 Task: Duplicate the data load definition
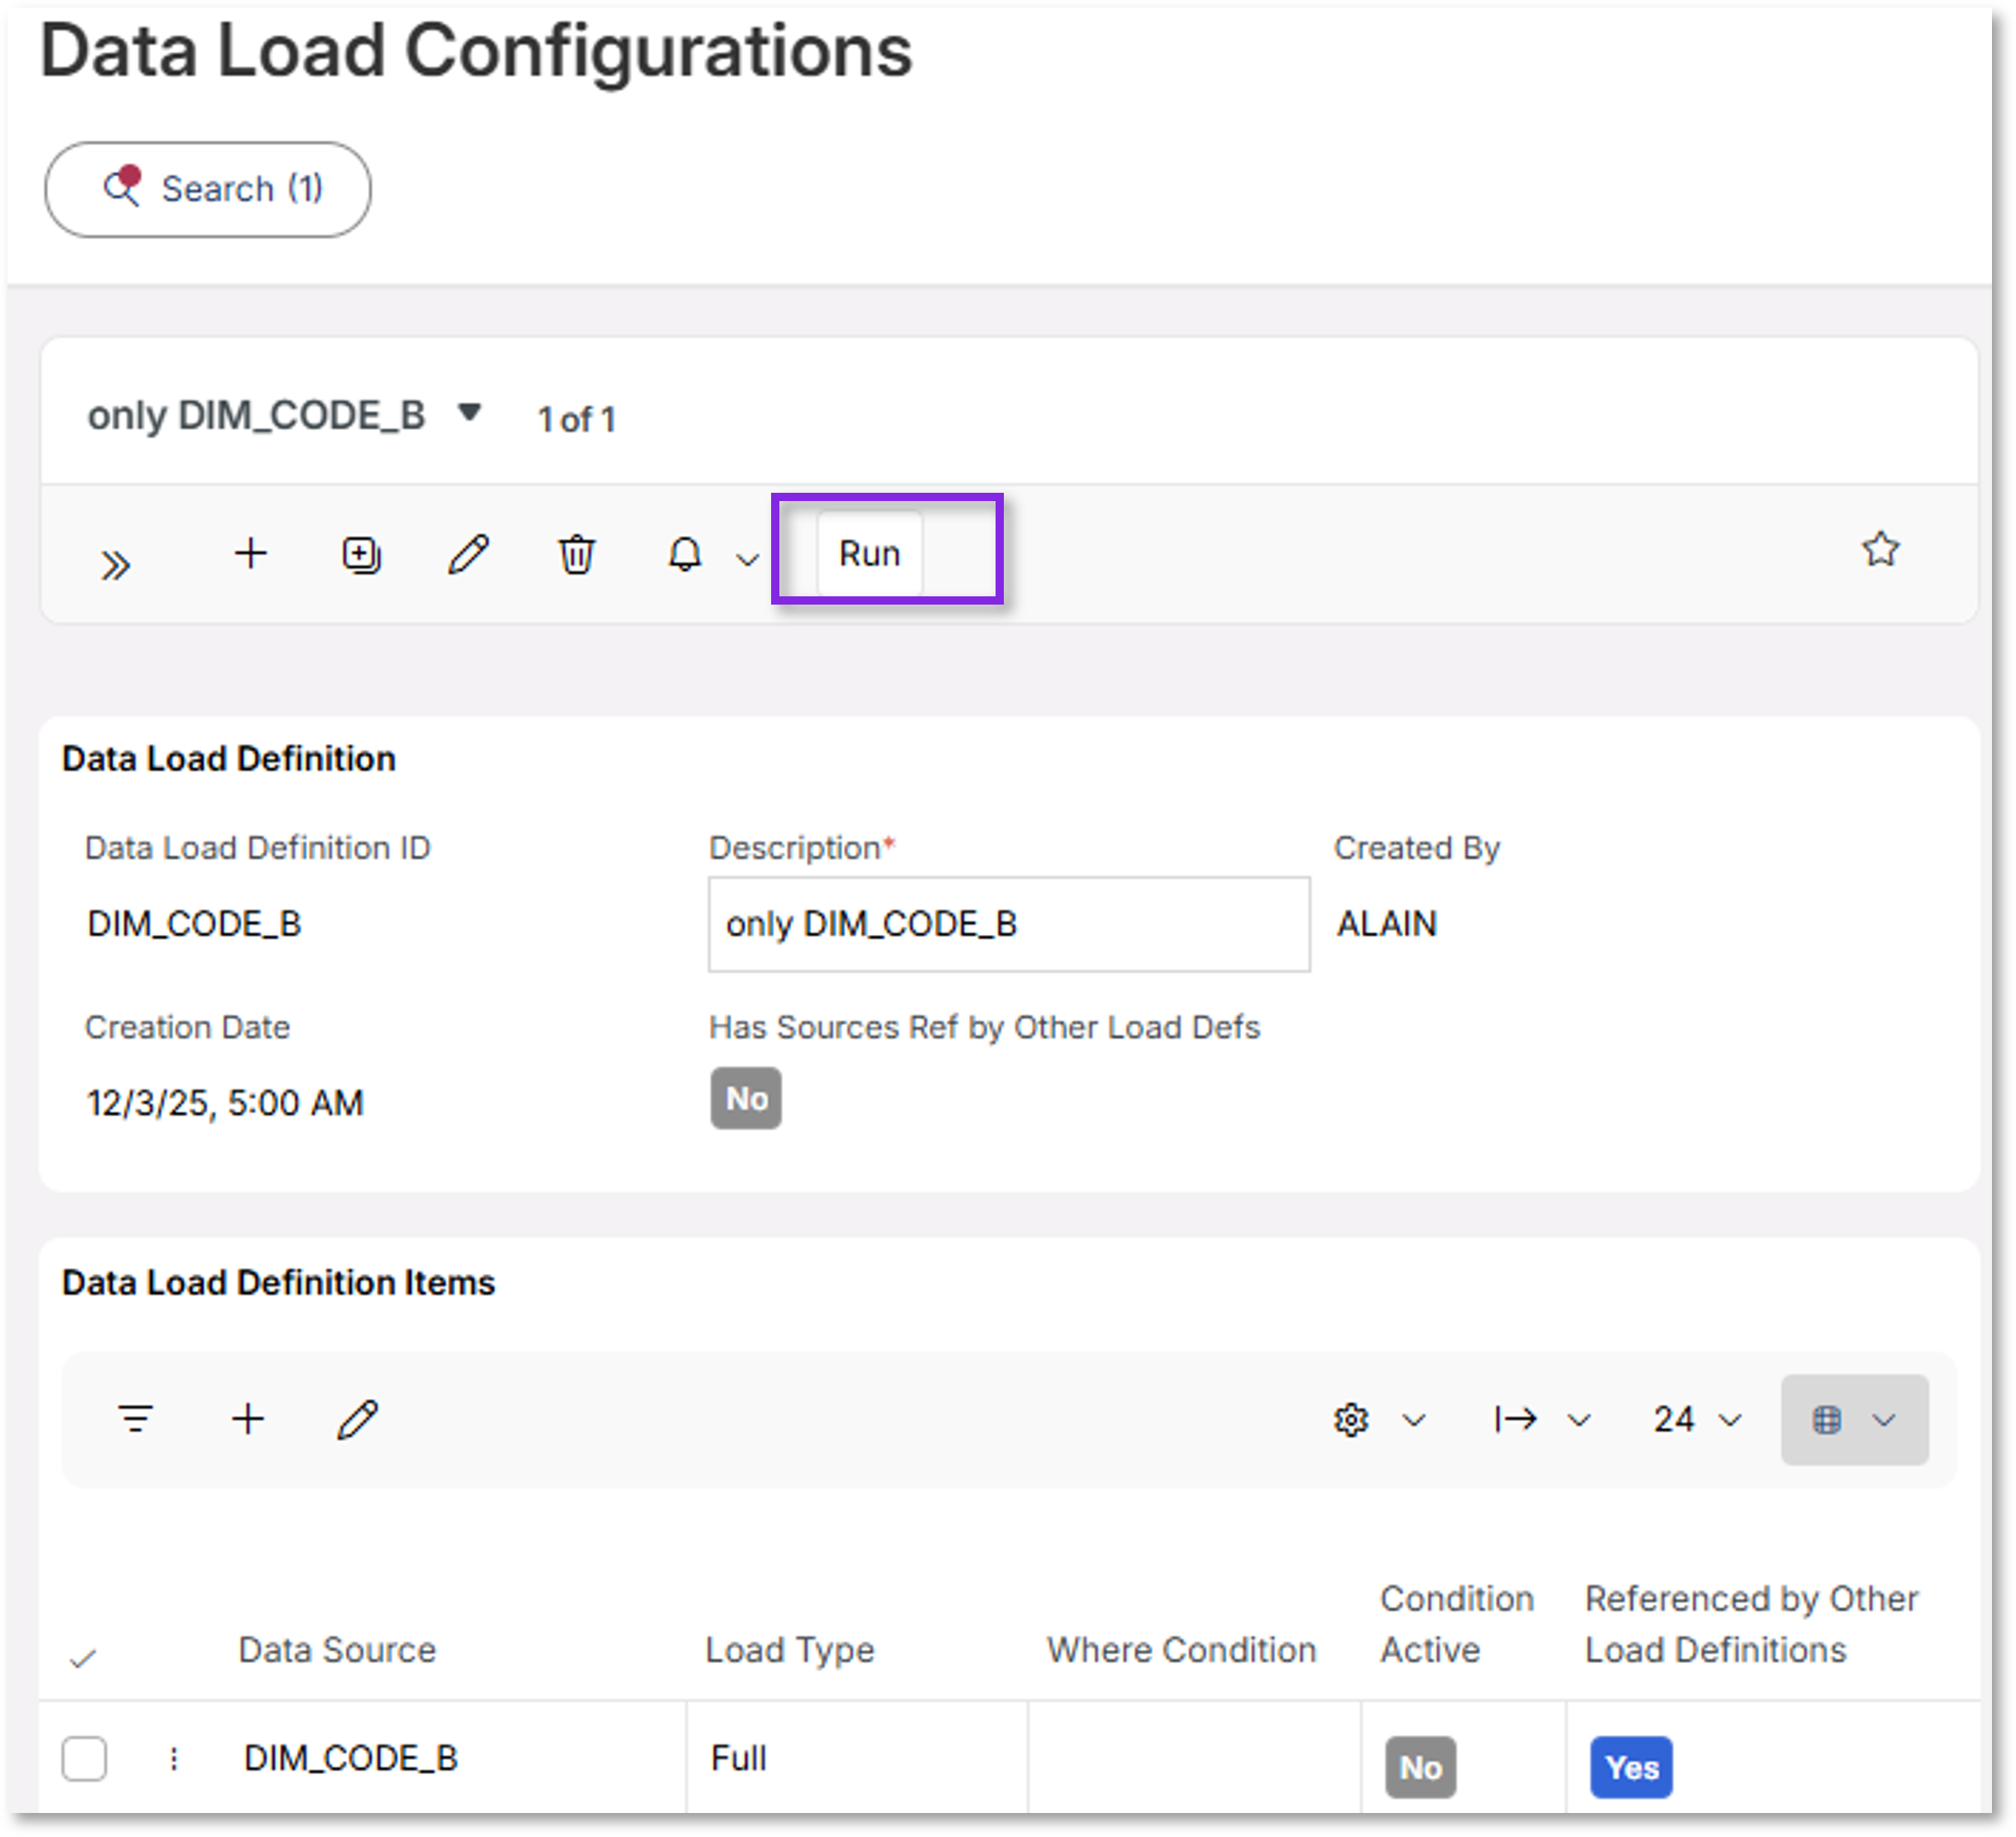click(x=361, y=554)
